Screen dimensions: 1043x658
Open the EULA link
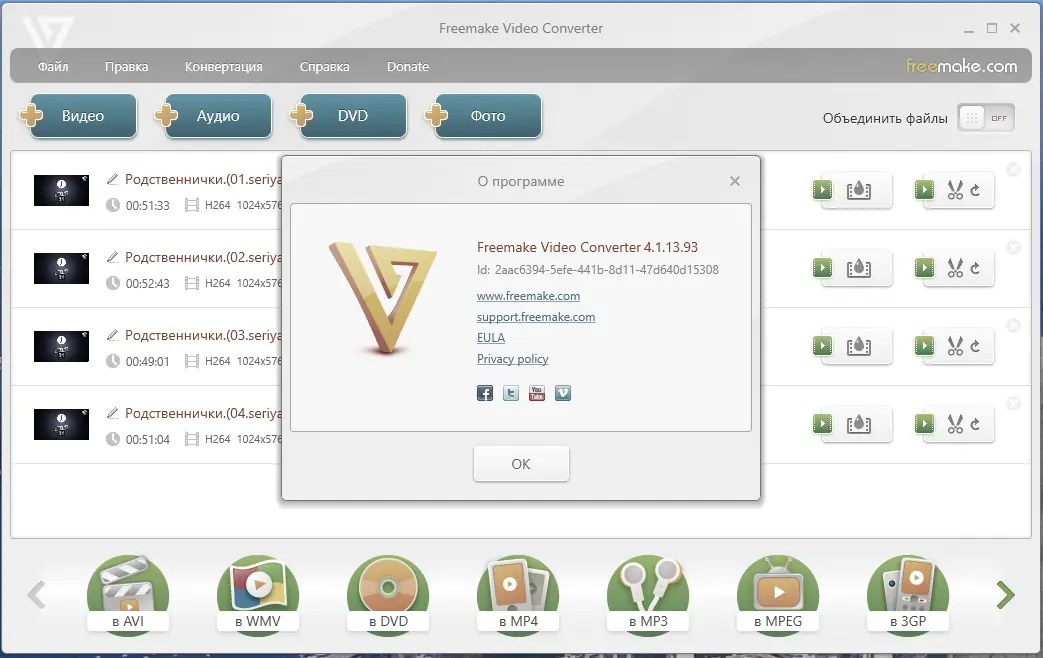point(491,337)
